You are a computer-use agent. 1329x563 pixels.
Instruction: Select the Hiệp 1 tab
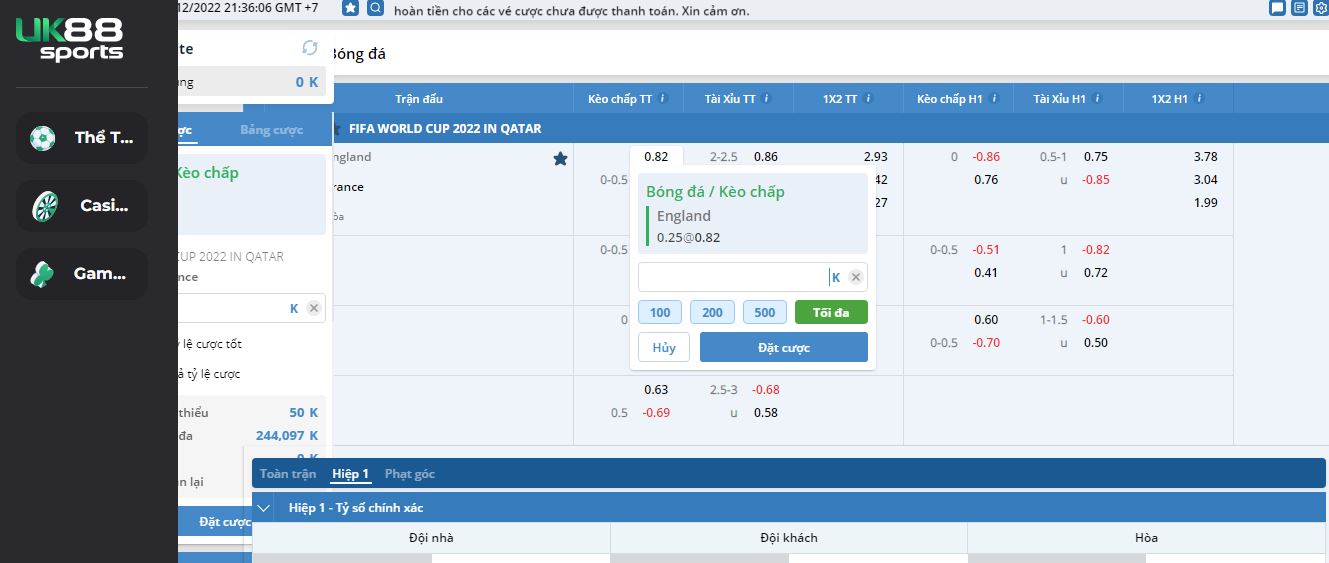pyautogui.click(x=351, y=473)
